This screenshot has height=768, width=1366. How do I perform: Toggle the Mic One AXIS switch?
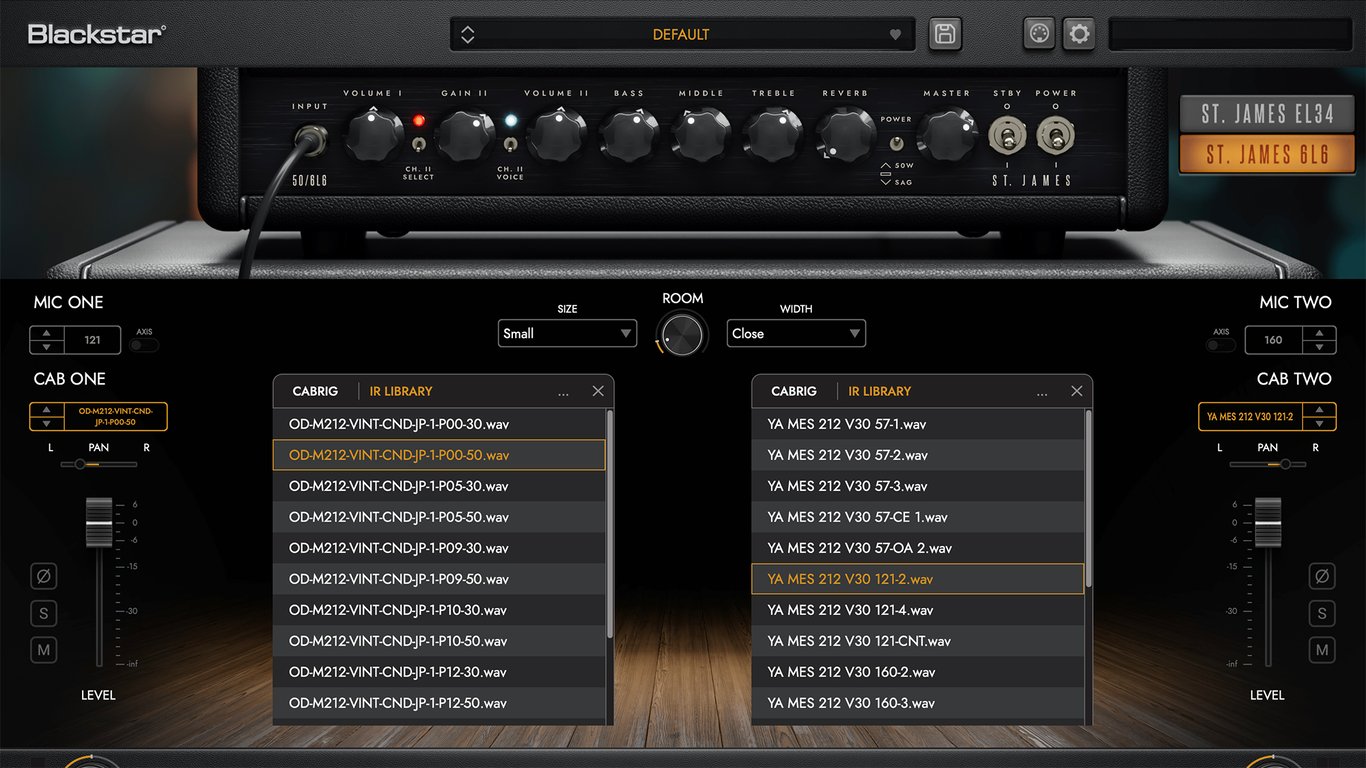[144, 345]
